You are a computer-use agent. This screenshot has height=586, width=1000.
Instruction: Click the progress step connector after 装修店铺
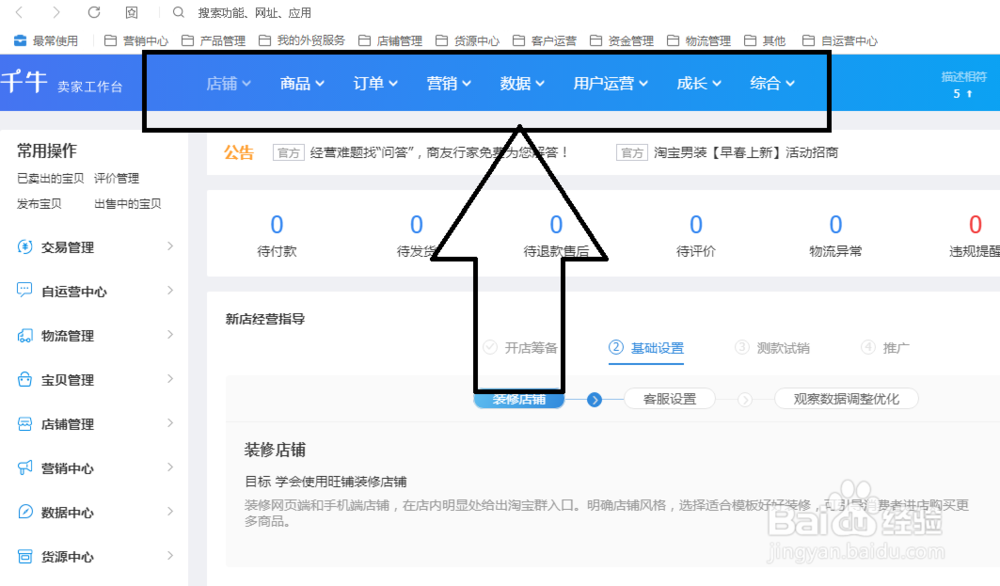[595, 398]
